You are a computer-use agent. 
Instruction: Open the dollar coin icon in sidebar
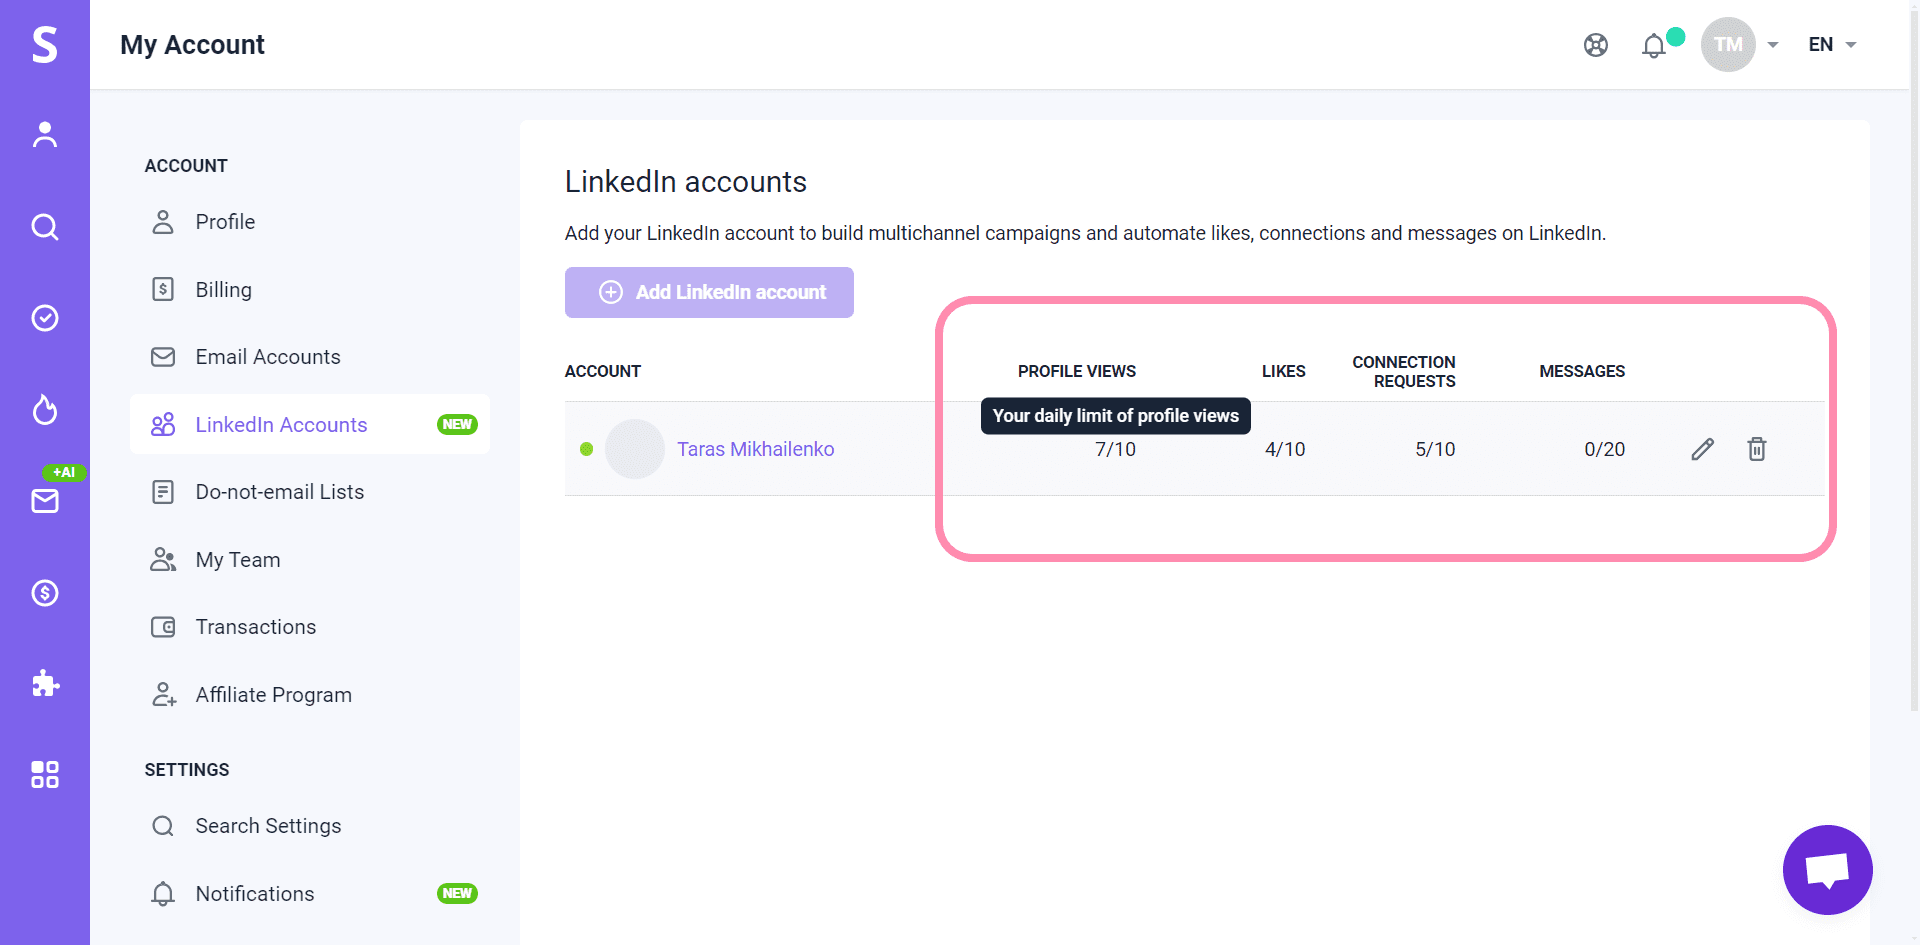click(45, 593)
